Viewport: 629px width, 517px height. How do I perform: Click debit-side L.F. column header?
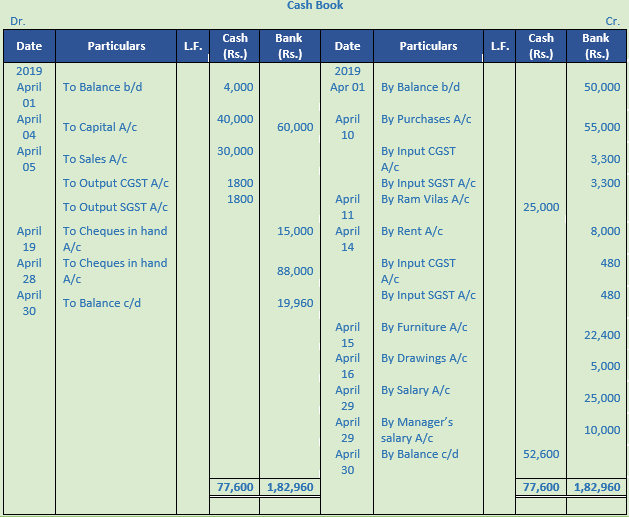(x=193, y=46)
